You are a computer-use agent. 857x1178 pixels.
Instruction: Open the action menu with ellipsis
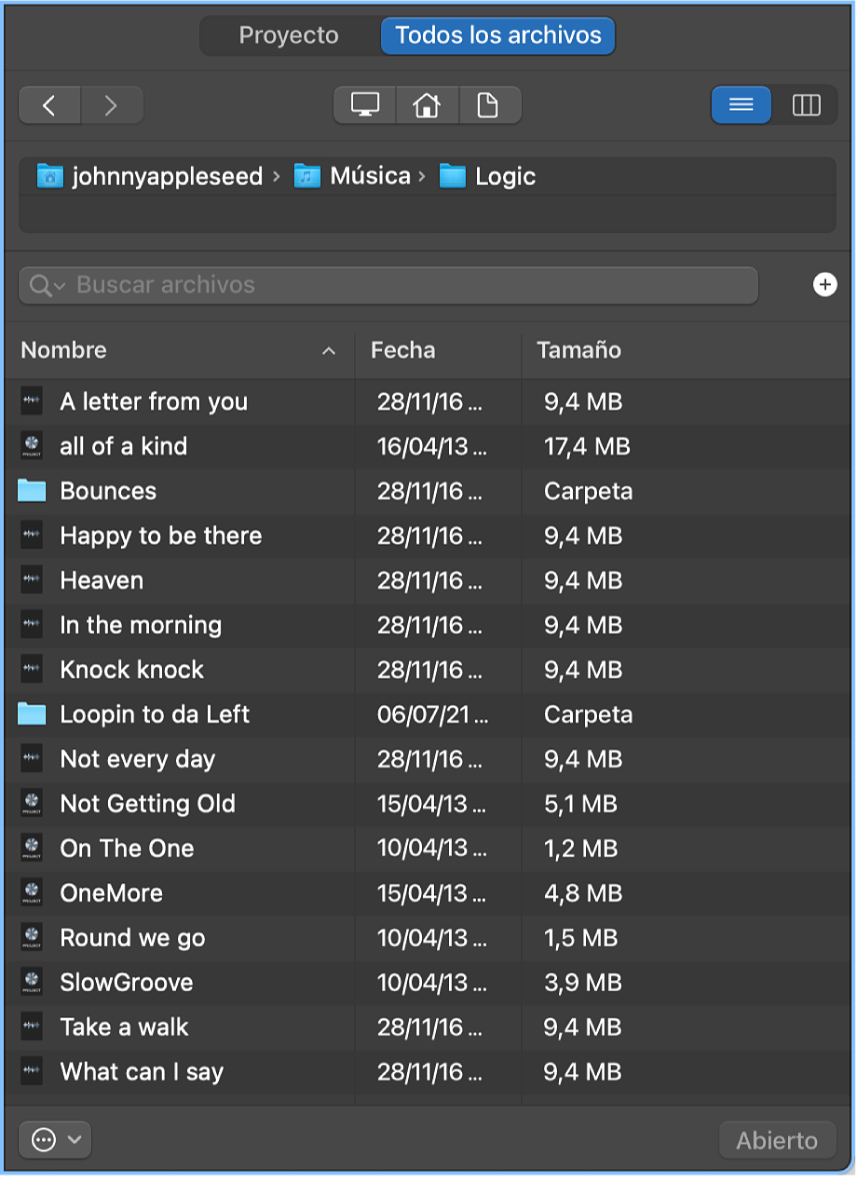[55, 1140]
